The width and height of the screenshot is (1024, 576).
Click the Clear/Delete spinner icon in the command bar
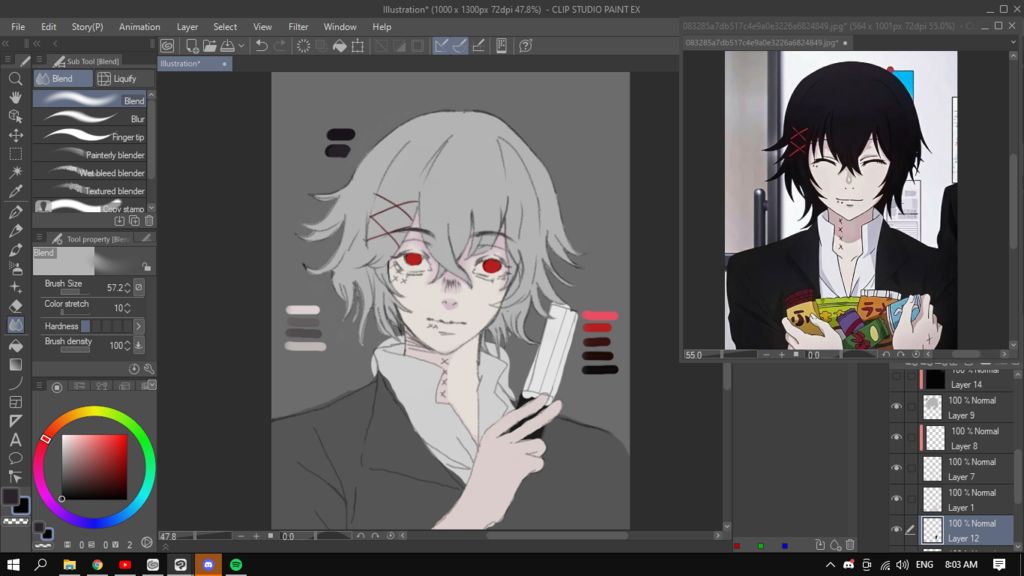(x=303, y=46)
